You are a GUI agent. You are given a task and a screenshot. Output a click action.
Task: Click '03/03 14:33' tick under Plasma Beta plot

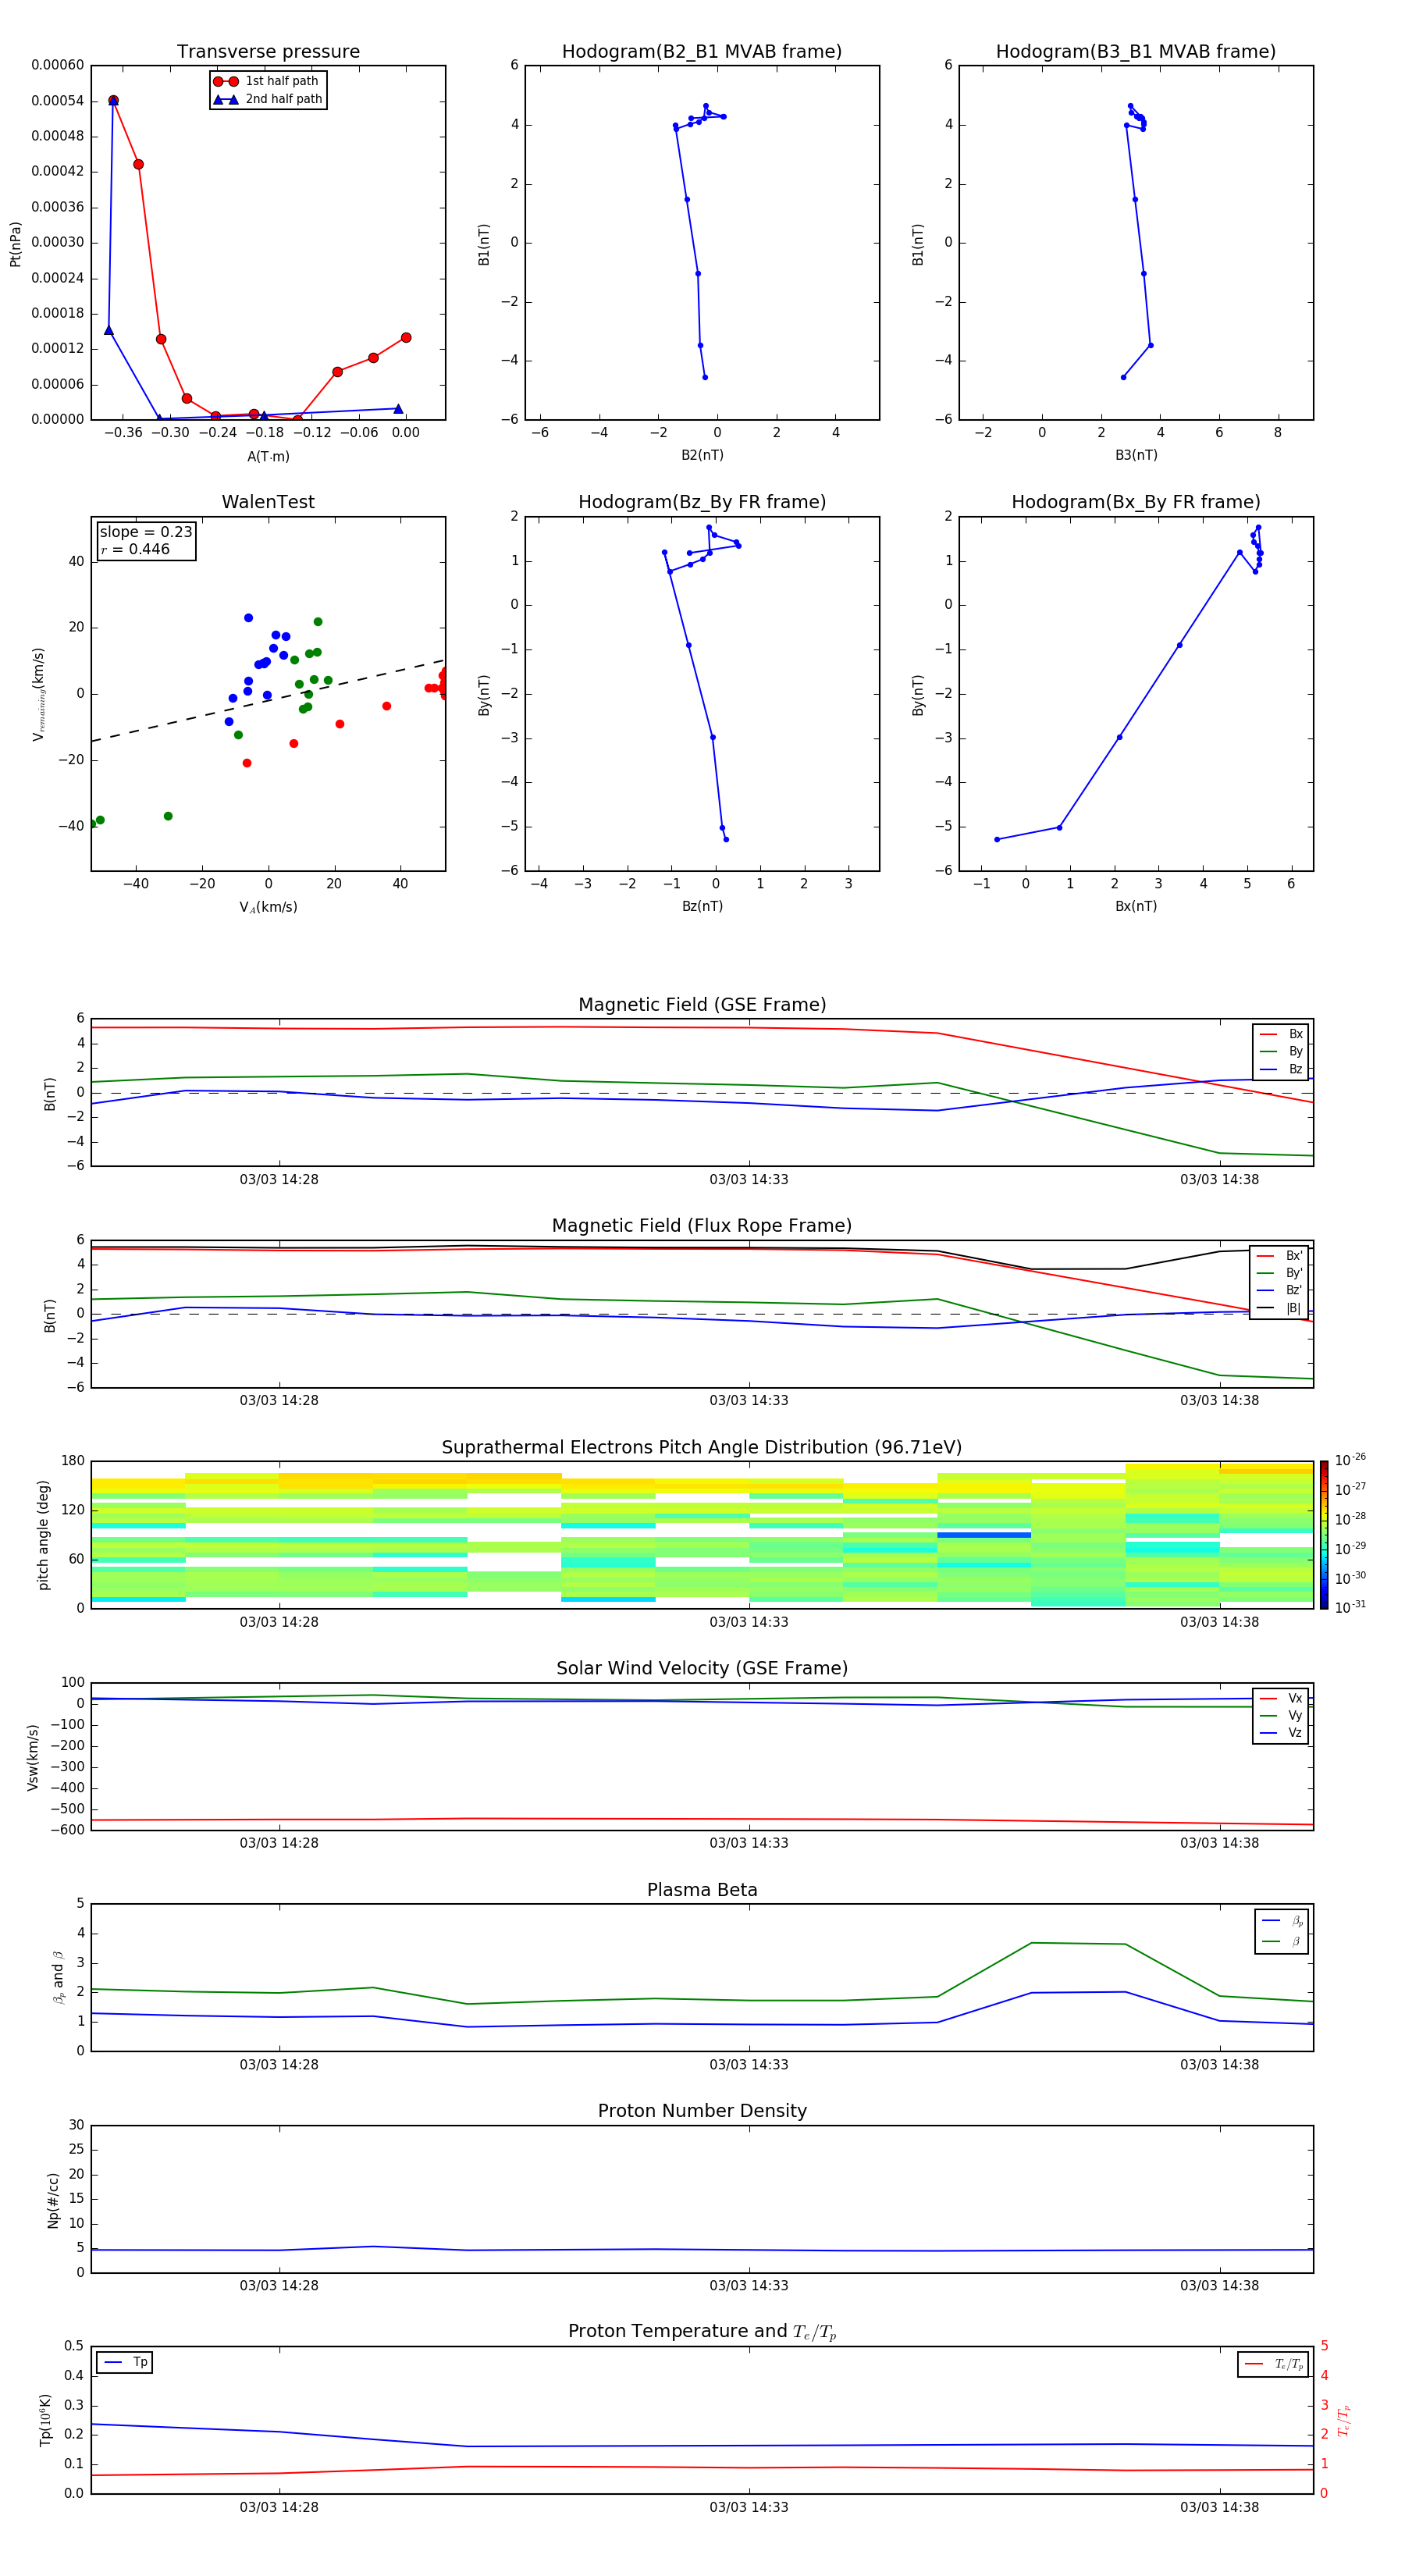749,2064
